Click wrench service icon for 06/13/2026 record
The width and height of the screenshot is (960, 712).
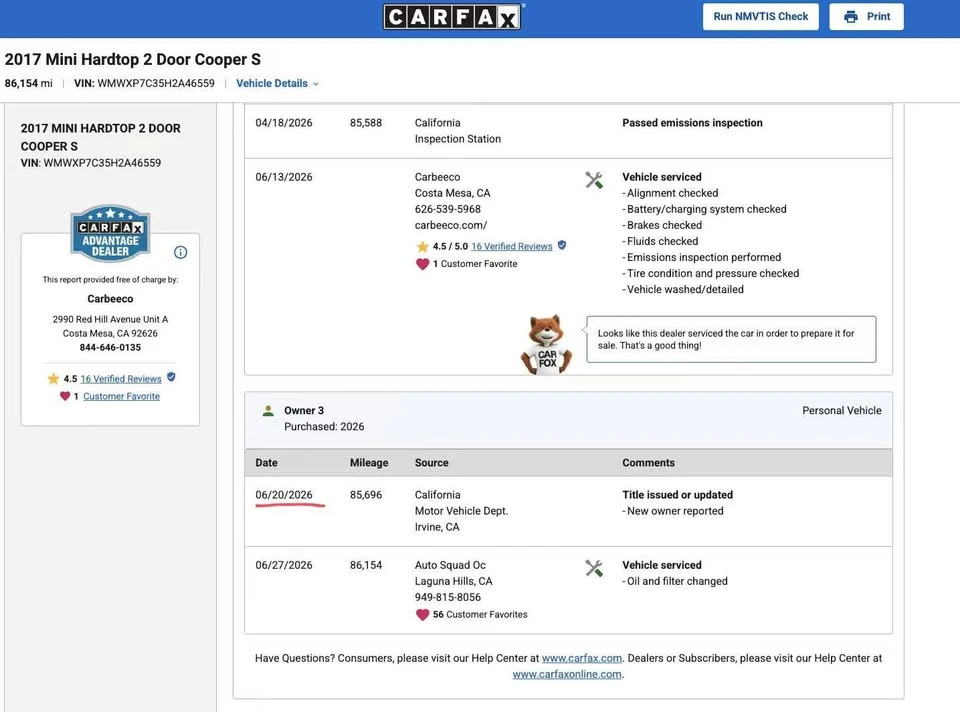pyautogui.click(x=594, y=180)
